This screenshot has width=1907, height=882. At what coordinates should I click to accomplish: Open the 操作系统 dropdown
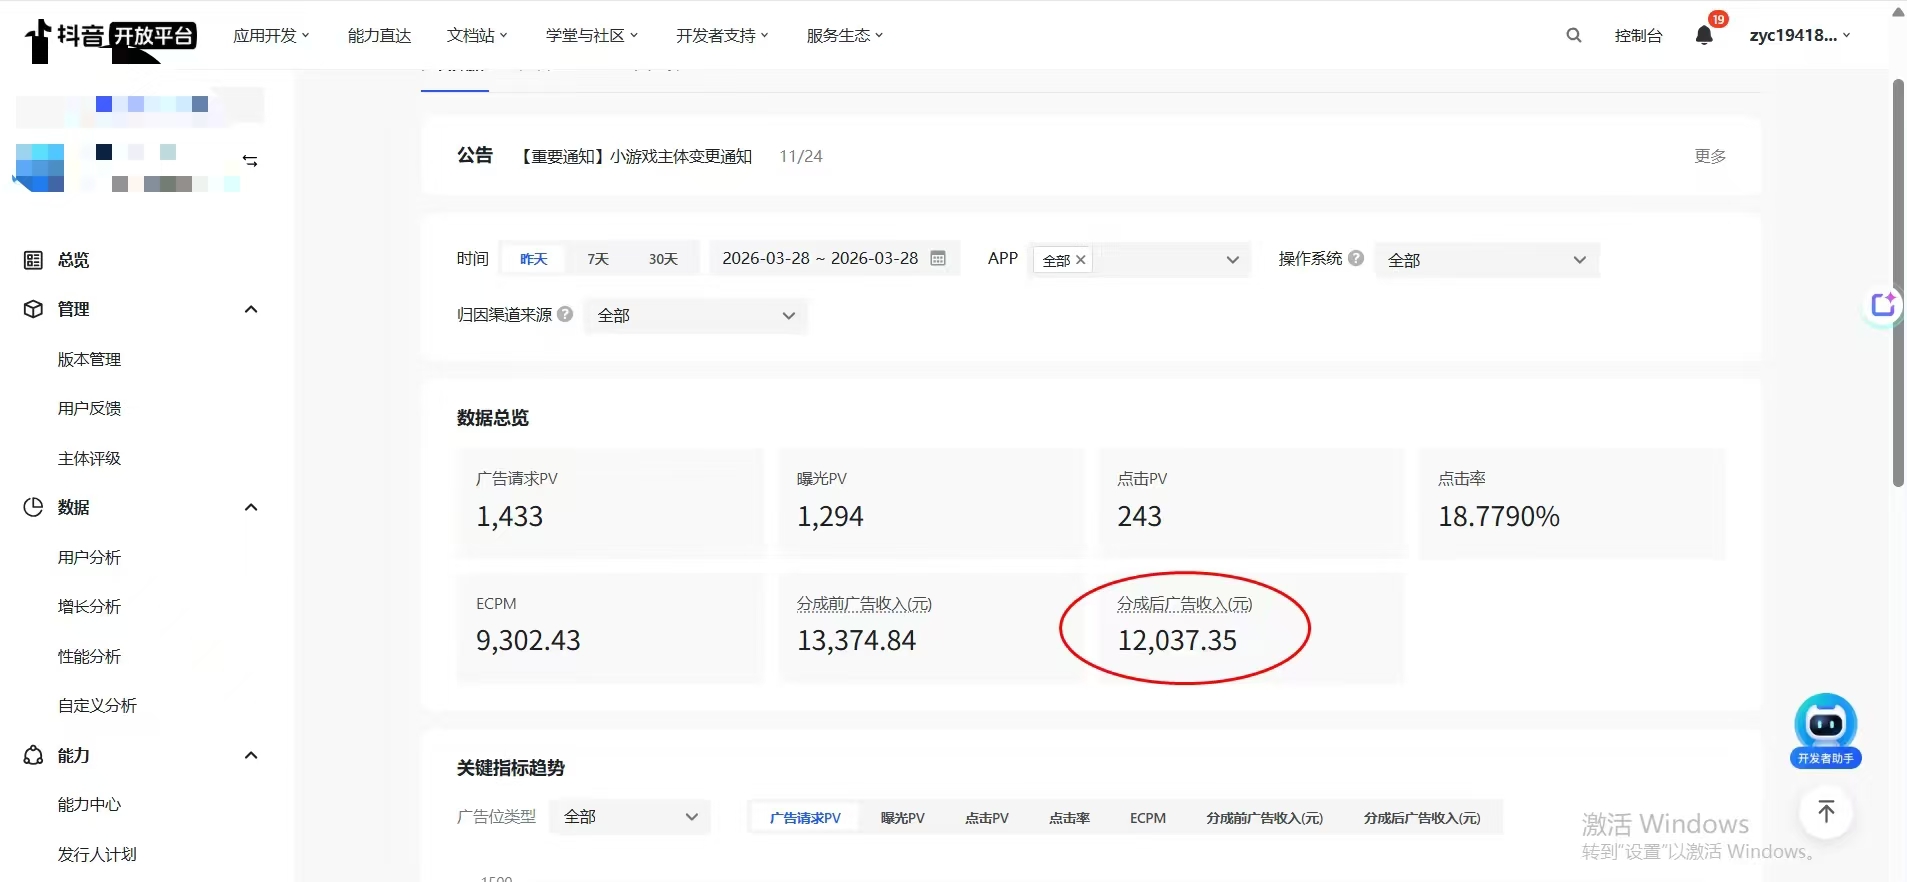click(1487, 260)
